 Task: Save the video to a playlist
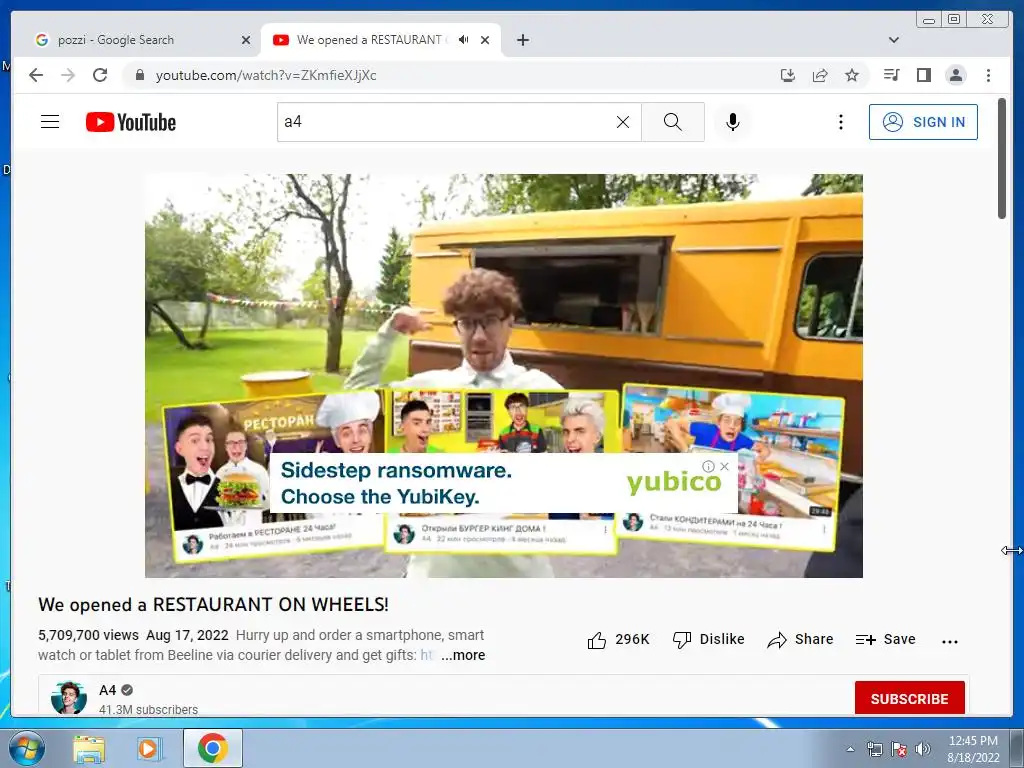[885, 639]
